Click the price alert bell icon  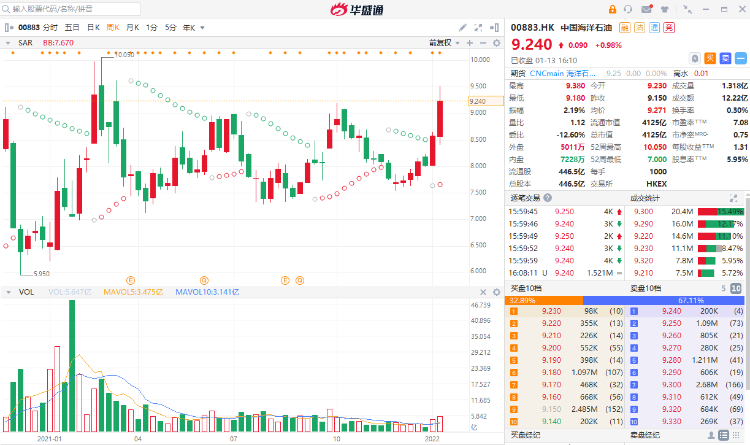[695, 58]
